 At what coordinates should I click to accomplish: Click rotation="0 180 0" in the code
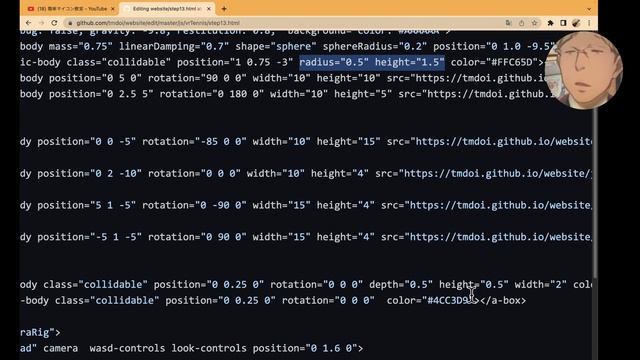(x=212, y=94)
